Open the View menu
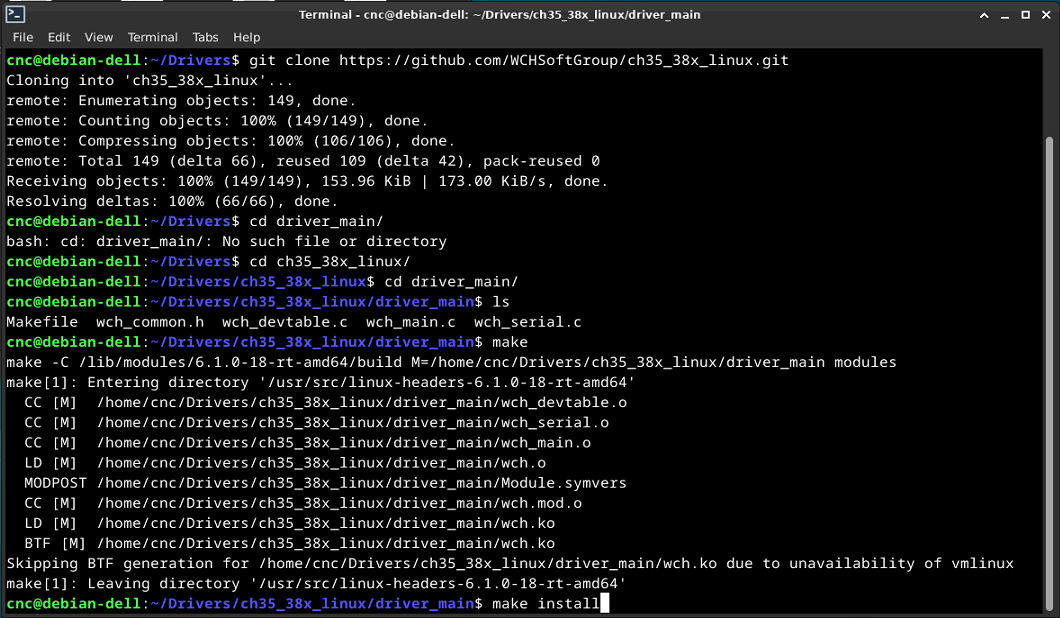 [99, 37]
